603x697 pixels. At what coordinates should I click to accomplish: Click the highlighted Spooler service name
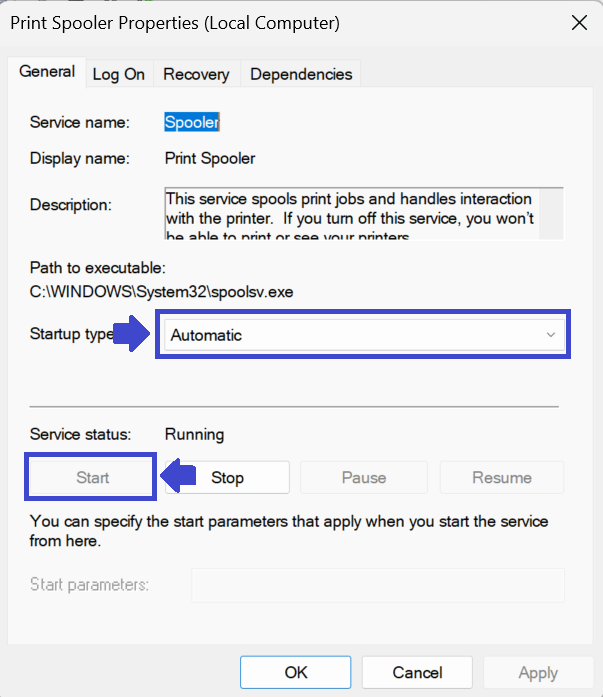pyautogui.click(x=192, y=122)
